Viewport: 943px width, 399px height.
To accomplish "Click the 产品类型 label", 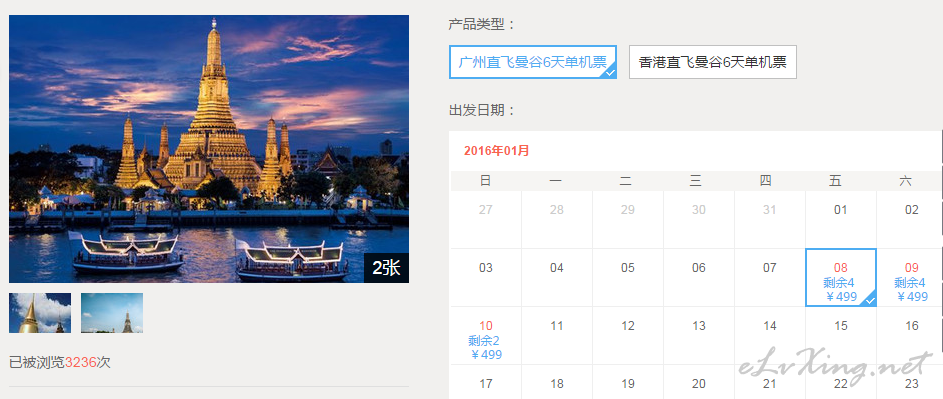I will coord(482,25).
